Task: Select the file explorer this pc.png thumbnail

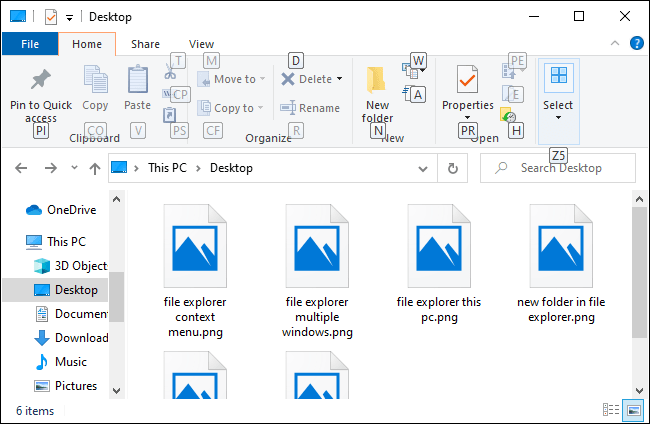Action: [438, 244]
